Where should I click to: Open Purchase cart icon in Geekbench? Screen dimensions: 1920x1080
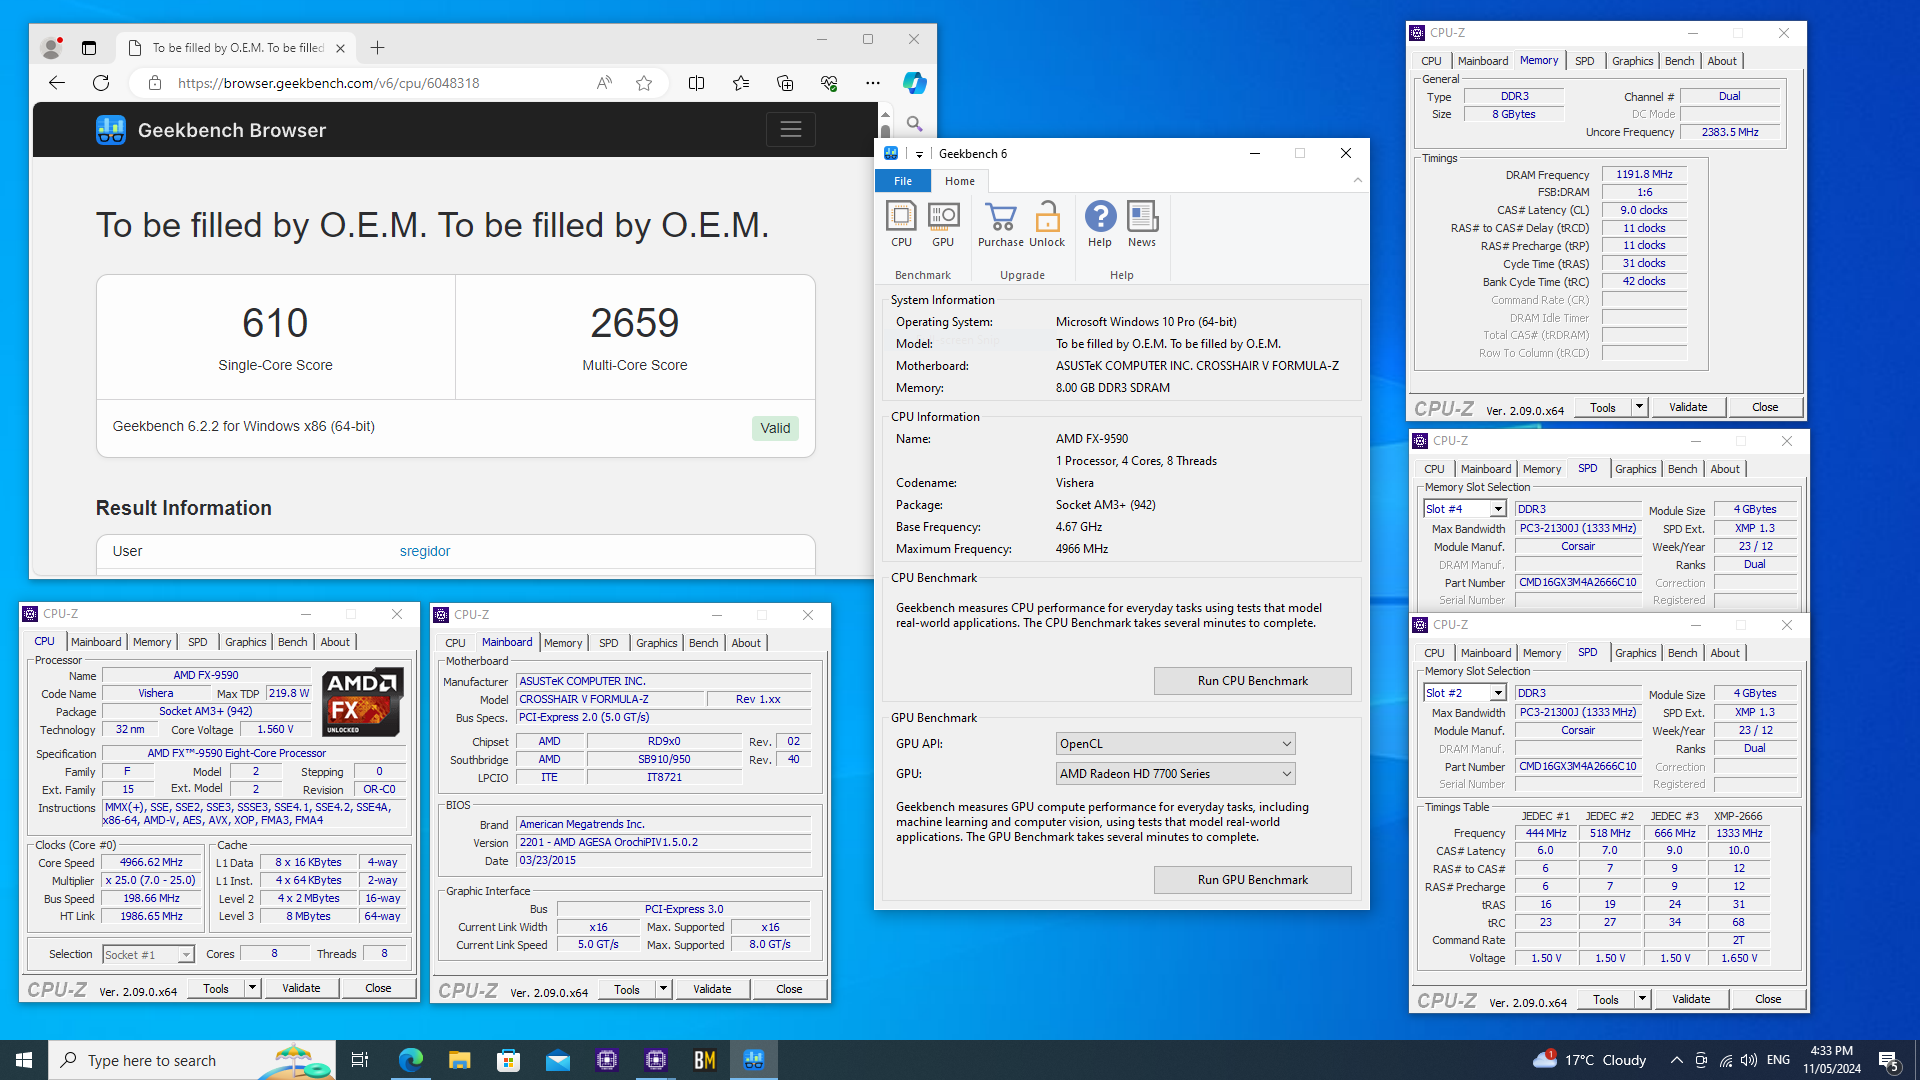[x=1000, y=224]
